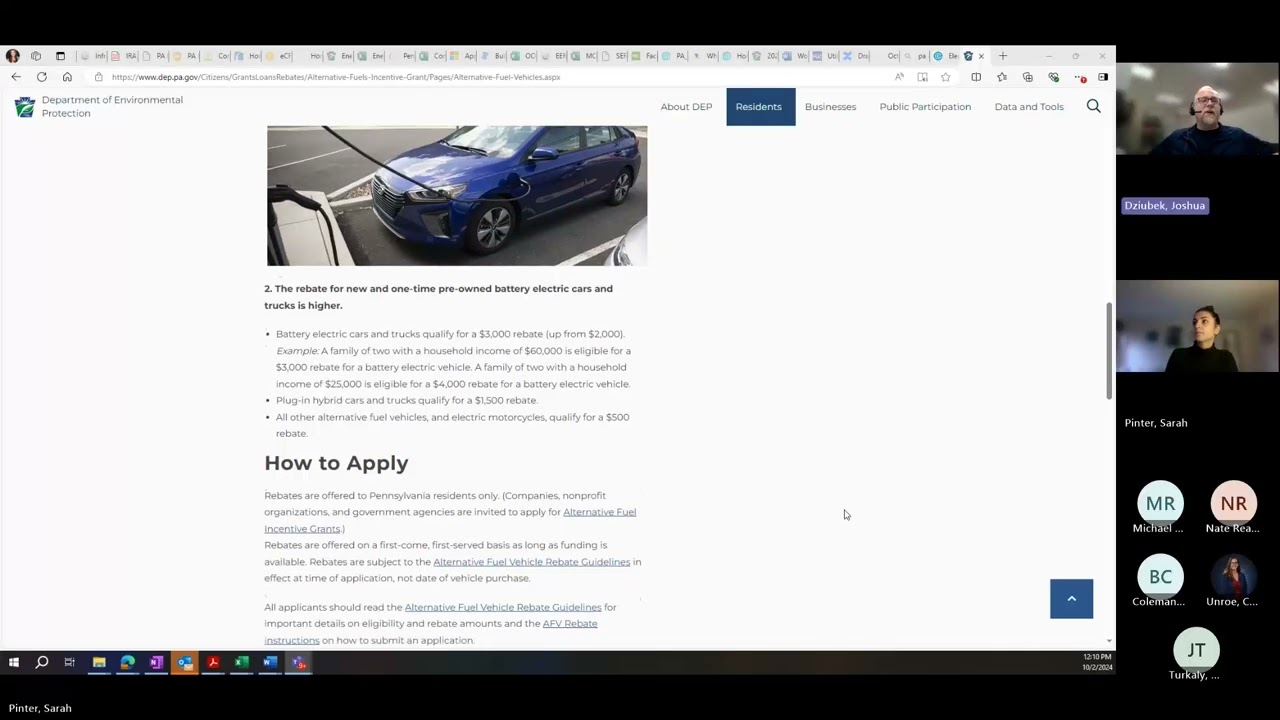This screenshot has width=1280, height=720.
Task: Open Microsoft Teams from the taskbar
Action: pyautogui.click(x=299, y=662)
